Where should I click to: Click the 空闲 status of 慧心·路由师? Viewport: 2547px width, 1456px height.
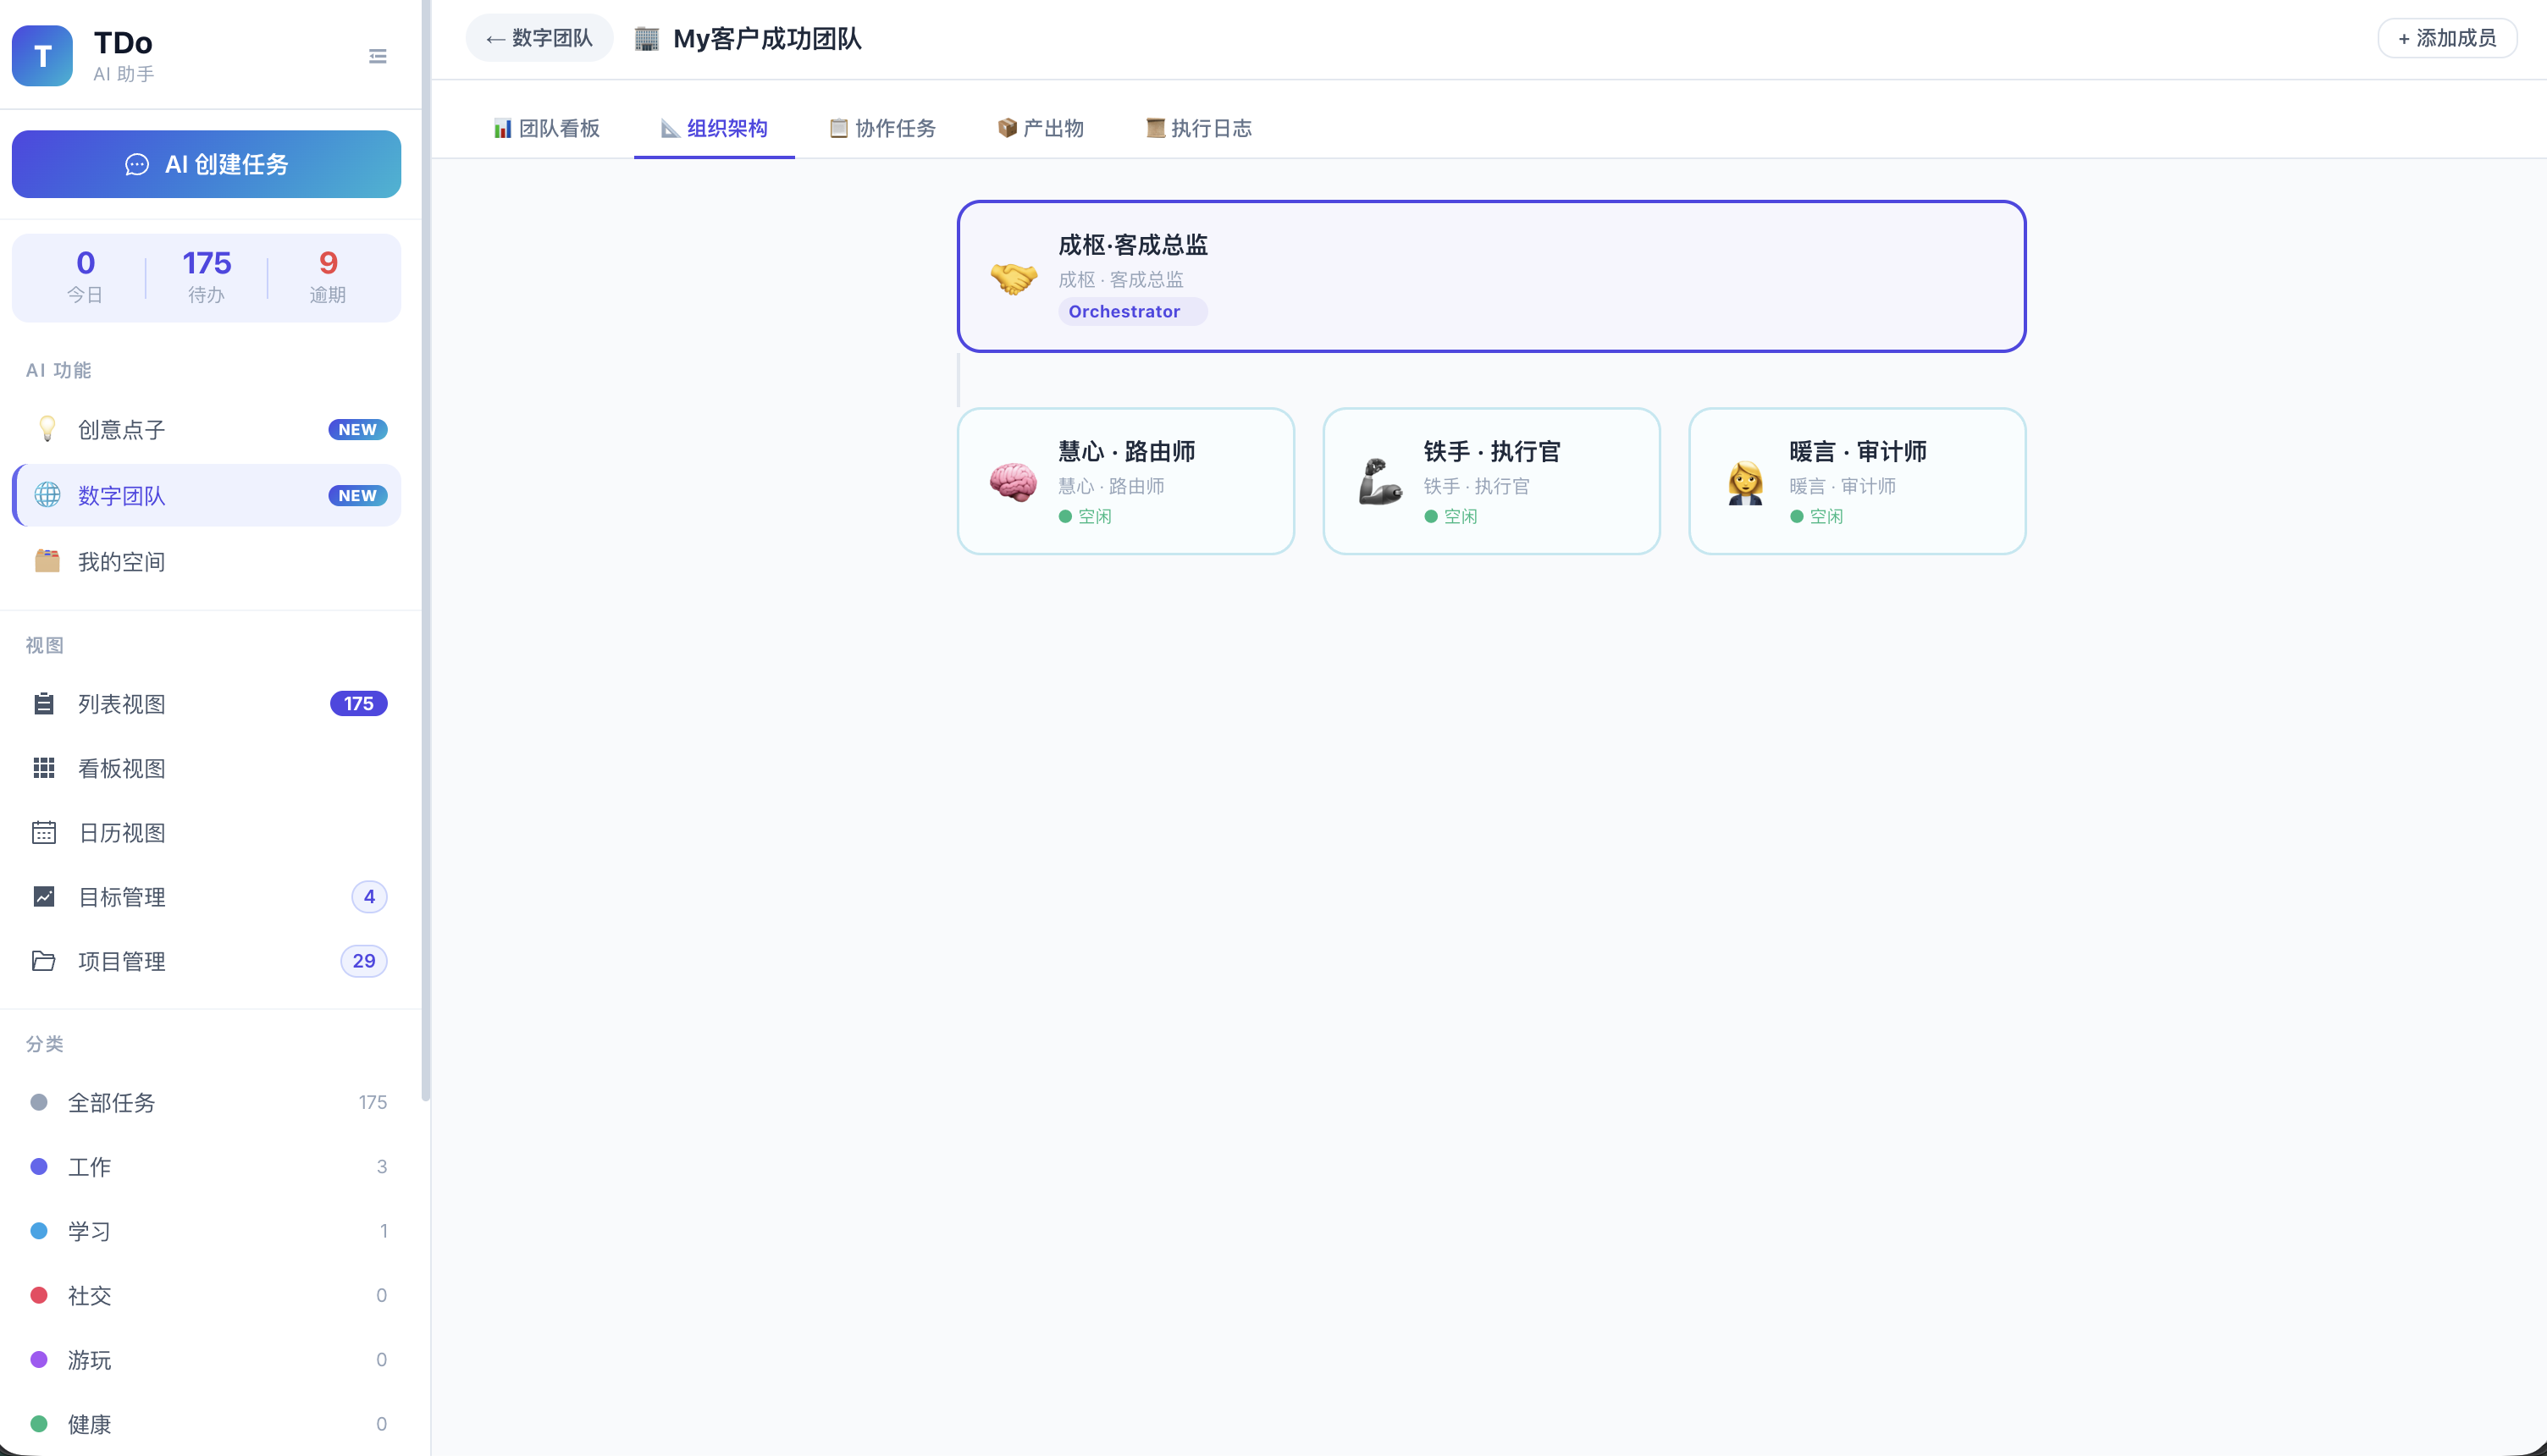pyautogui.click(x=1085, y=516)
